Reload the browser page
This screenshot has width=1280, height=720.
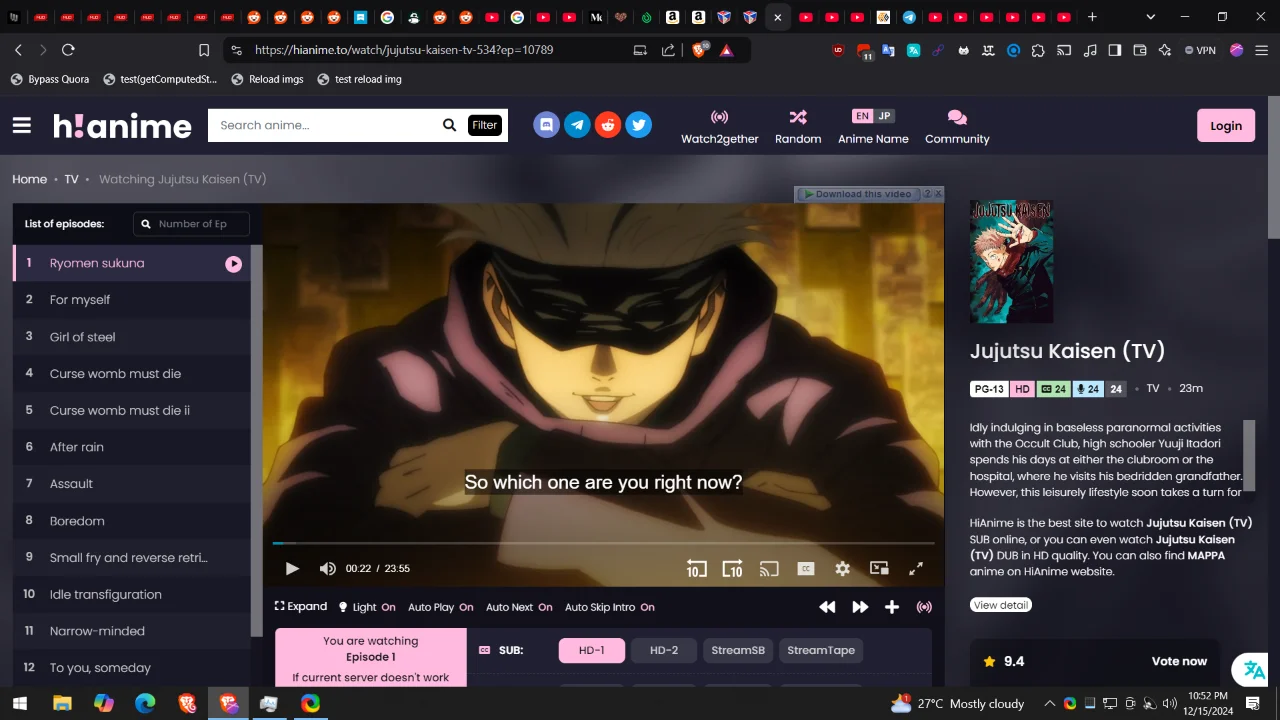tap(68, 50)
